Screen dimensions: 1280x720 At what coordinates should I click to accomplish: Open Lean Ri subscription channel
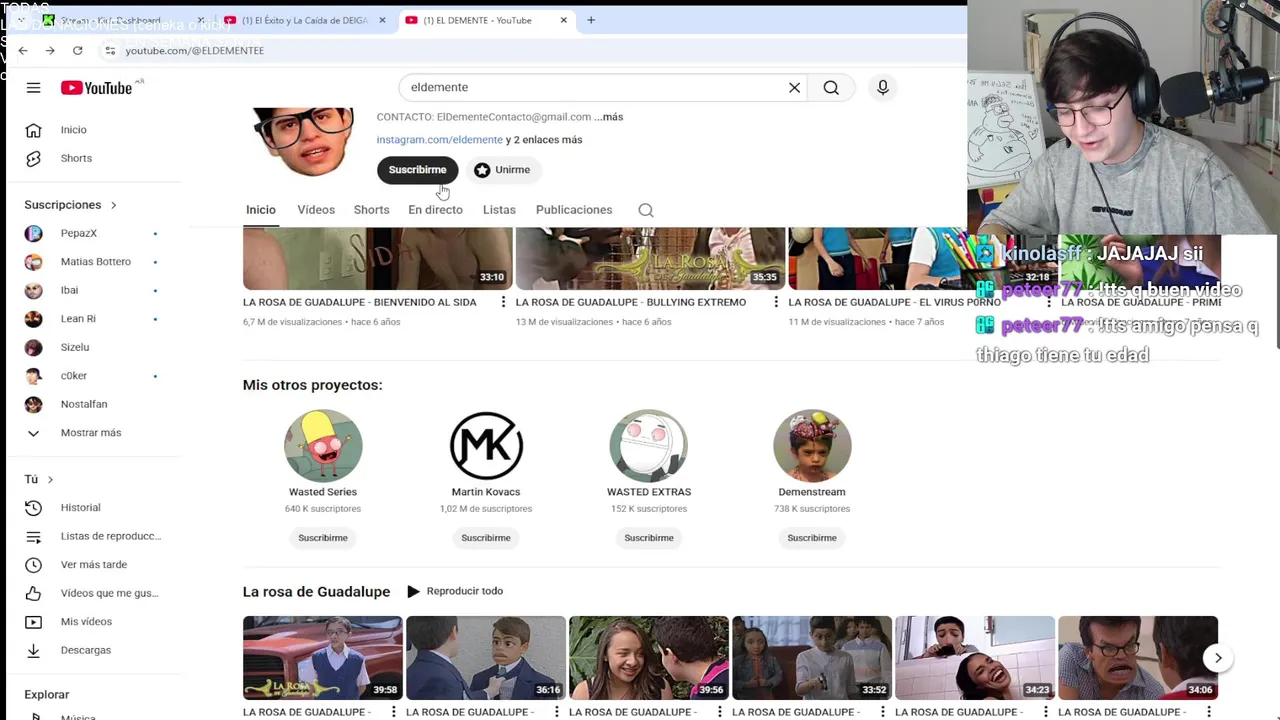coord(78,319)
